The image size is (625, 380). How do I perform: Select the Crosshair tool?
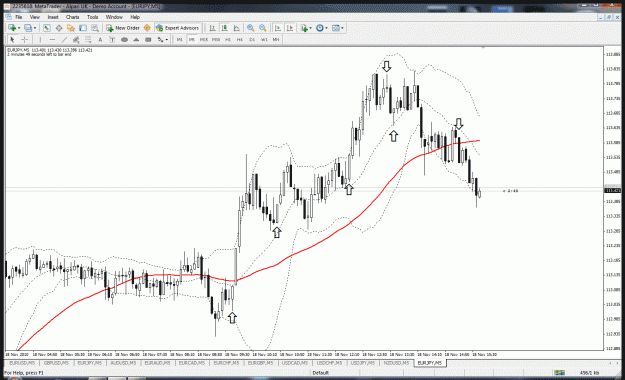pos(24,39)
